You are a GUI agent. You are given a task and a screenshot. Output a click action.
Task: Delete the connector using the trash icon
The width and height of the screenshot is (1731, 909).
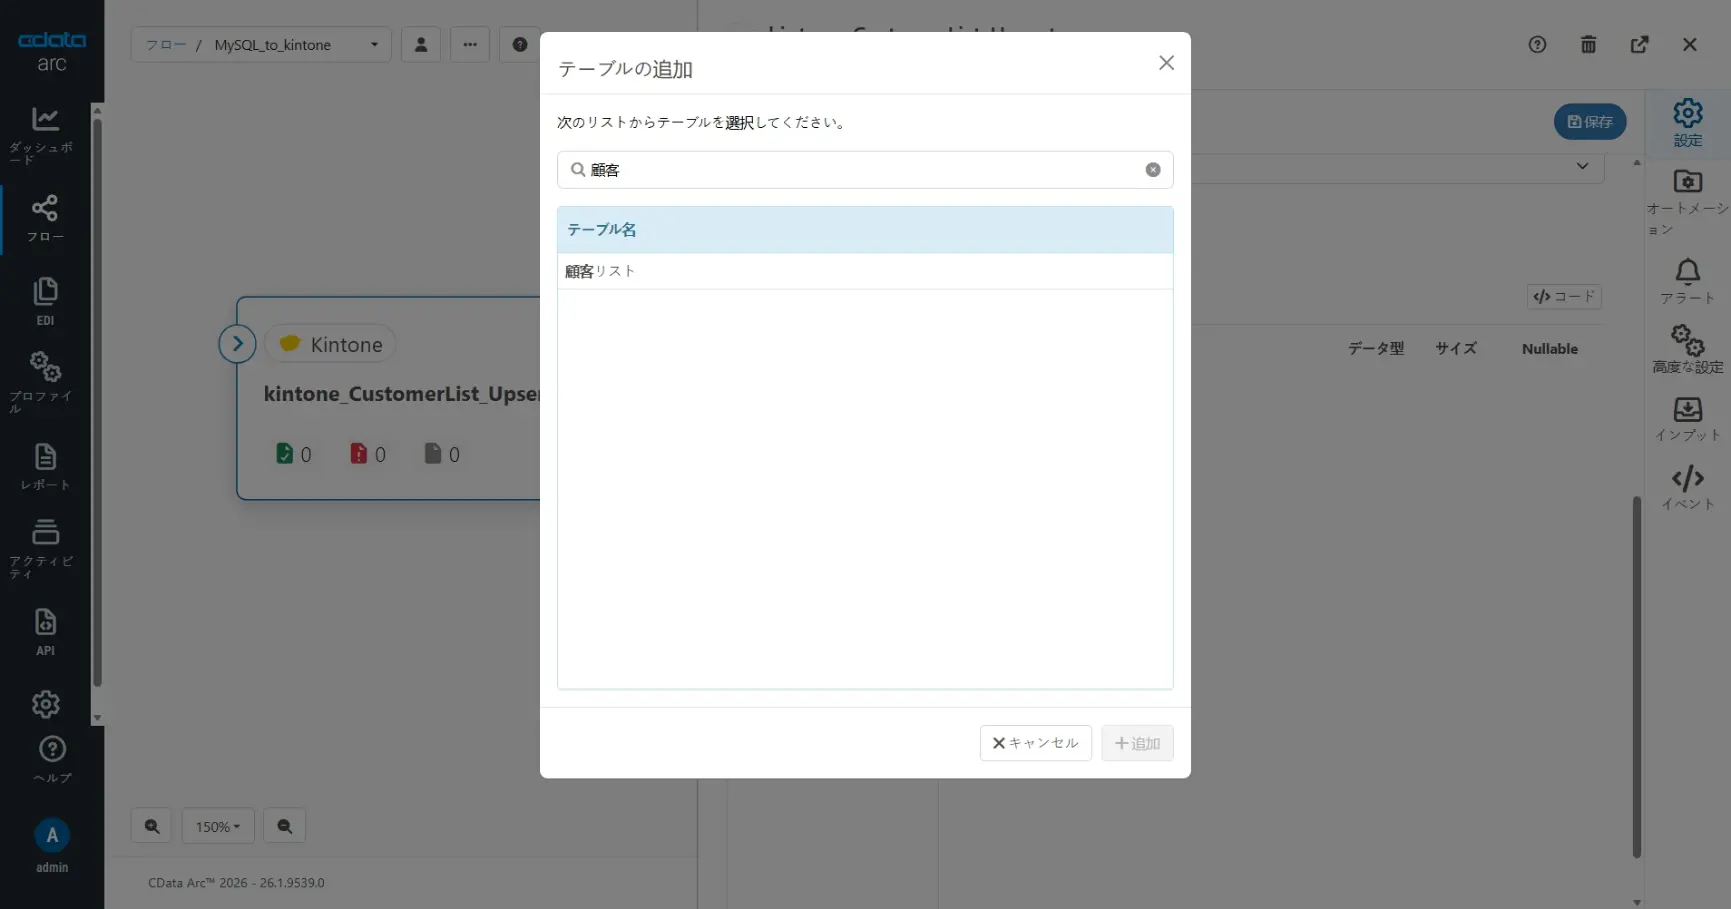pos(1589,44)
